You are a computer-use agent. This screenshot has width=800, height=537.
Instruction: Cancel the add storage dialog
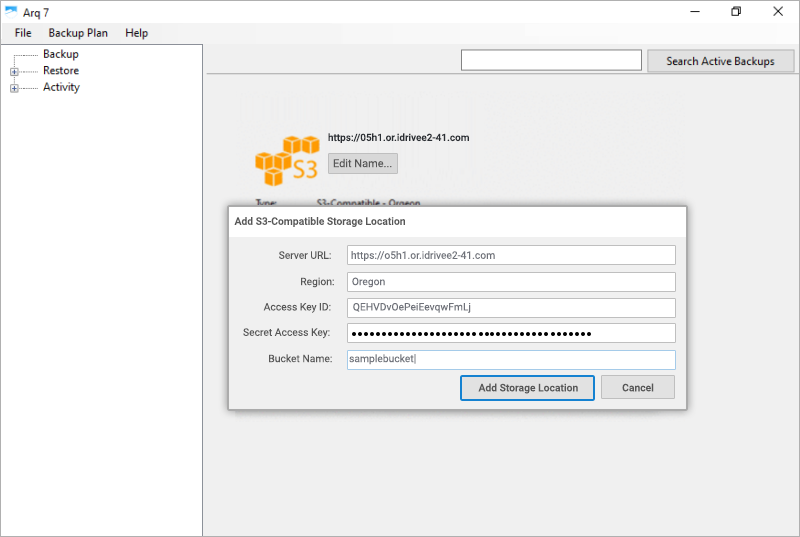pos(638,388)
